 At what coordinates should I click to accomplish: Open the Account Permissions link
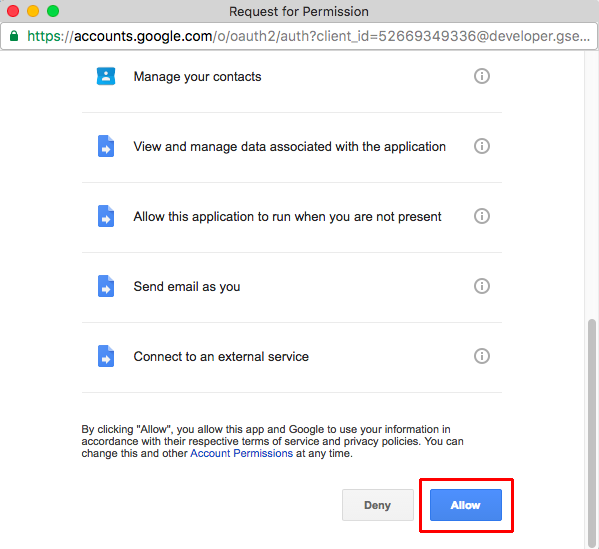[x=241, y=453]
